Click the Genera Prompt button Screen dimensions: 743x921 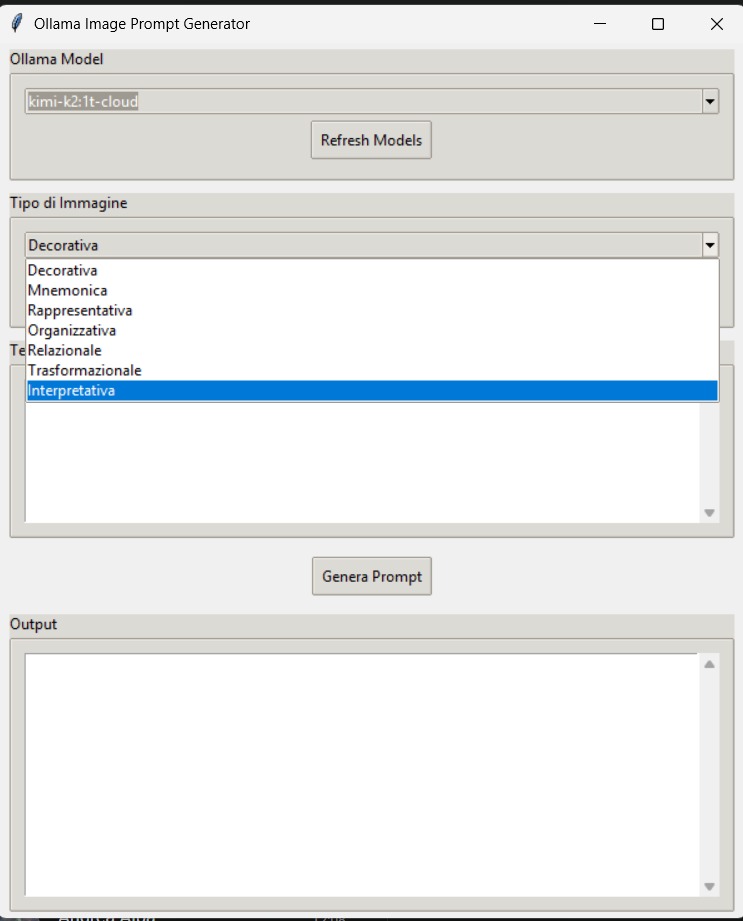371,576
